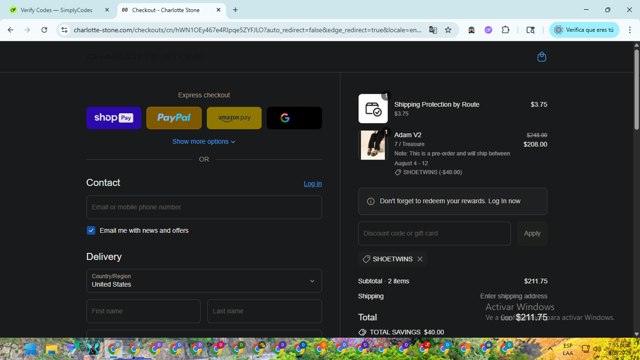This screenshot has height=360, width=640.
Task: Open the media control toolbar icon
Action: 530,30
